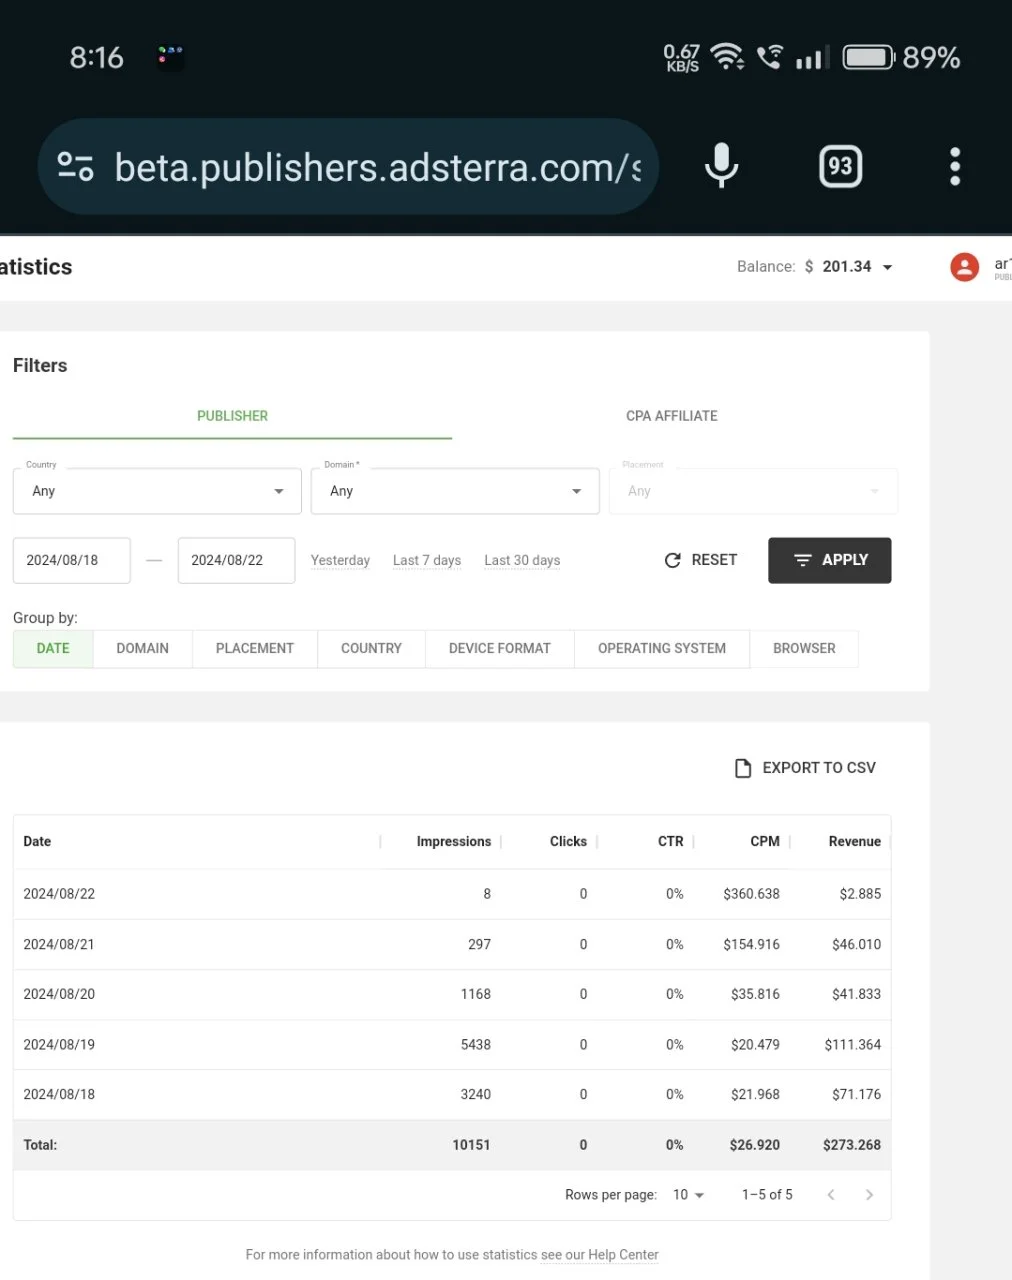Tap the site settings icon in address bar
Viewport: 1012px width, 1280px height.
click(75, 166)
